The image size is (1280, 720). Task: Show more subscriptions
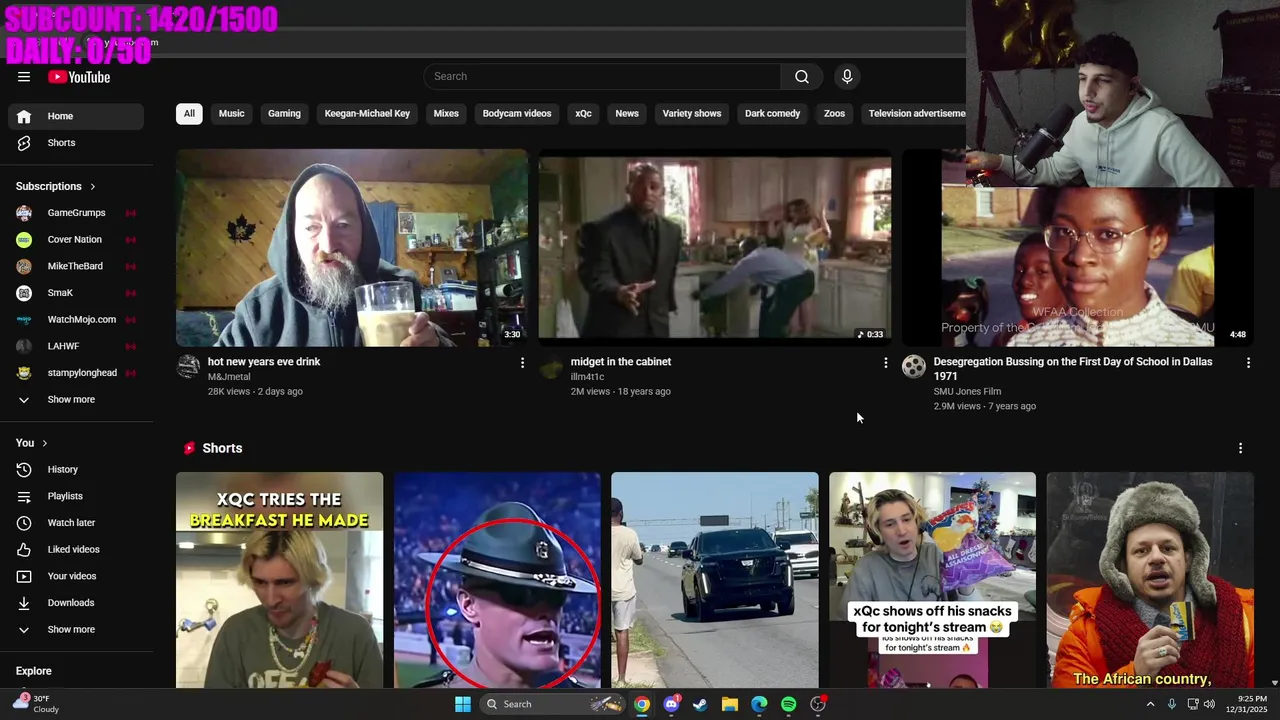click(x=76, y=400)
